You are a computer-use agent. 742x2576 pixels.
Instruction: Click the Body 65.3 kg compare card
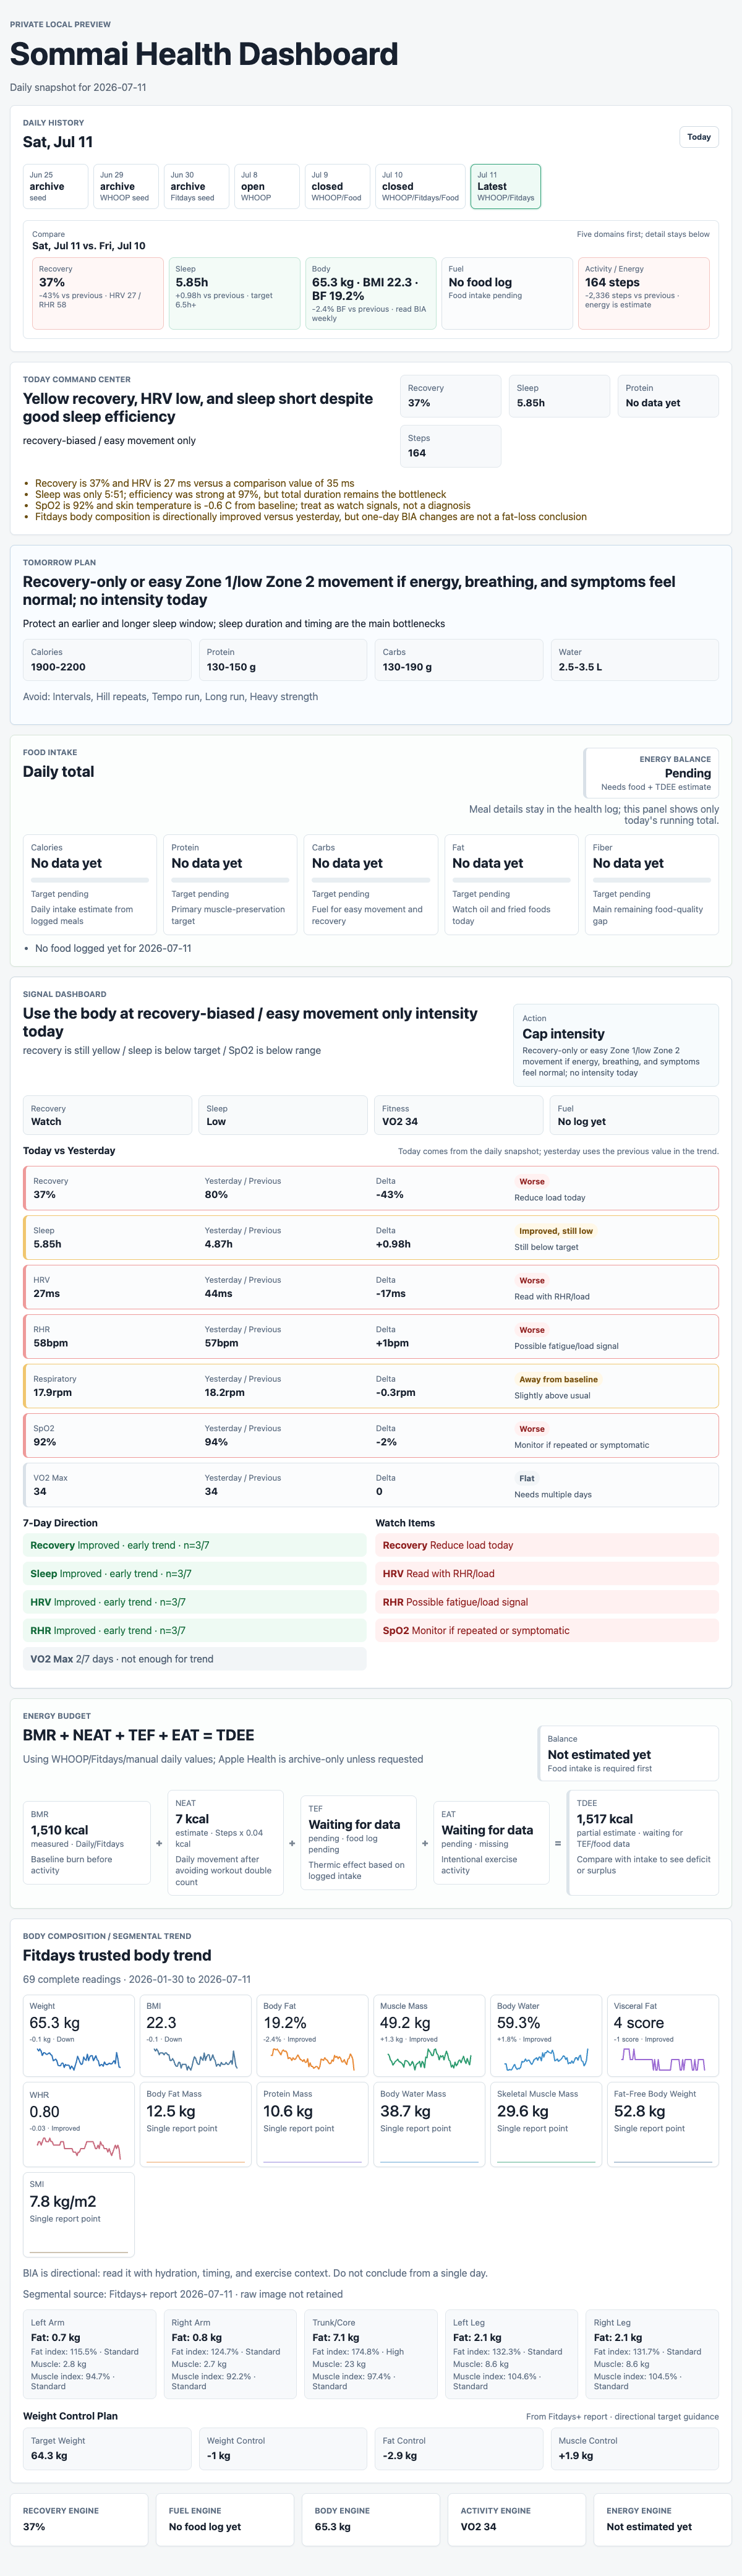pos(371,293)
